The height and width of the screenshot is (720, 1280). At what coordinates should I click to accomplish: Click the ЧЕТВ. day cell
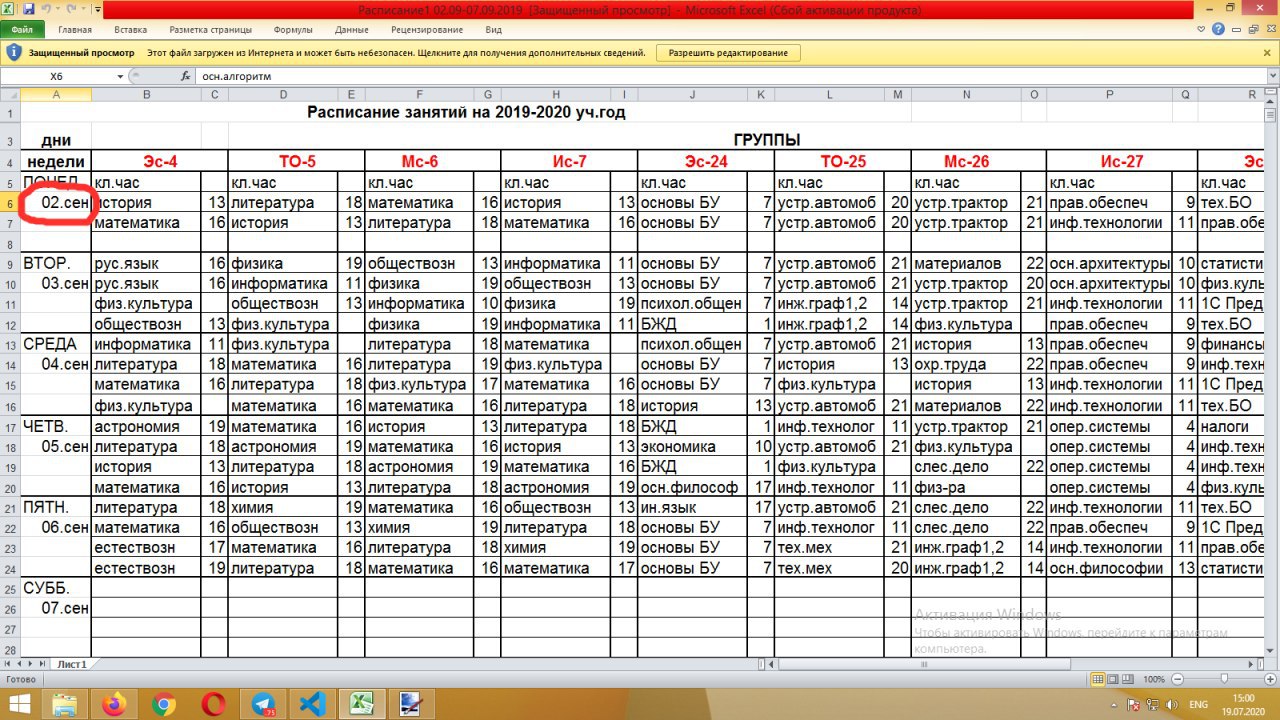[x=56, y=427]
